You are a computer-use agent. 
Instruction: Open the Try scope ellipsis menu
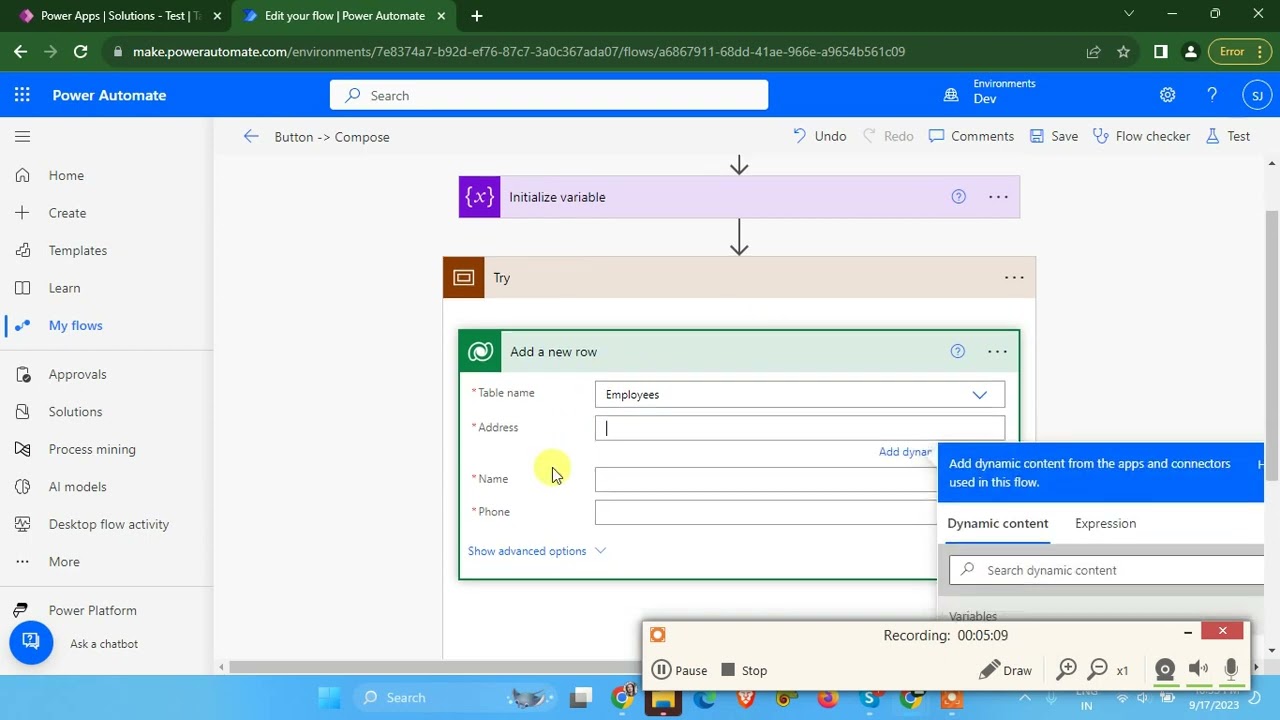coord(1014,278)
